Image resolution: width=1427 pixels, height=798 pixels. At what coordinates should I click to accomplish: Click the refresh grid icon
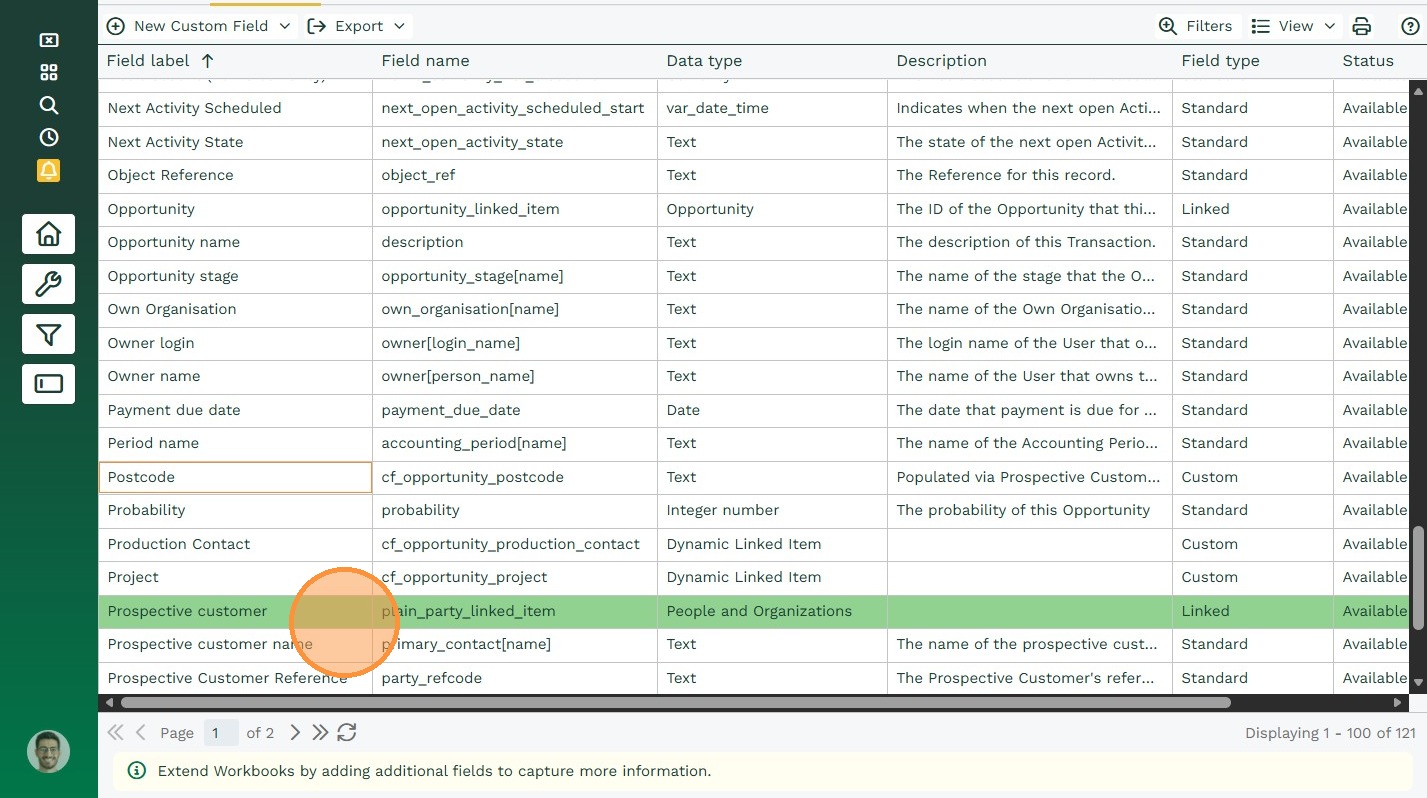click(347, 733)
